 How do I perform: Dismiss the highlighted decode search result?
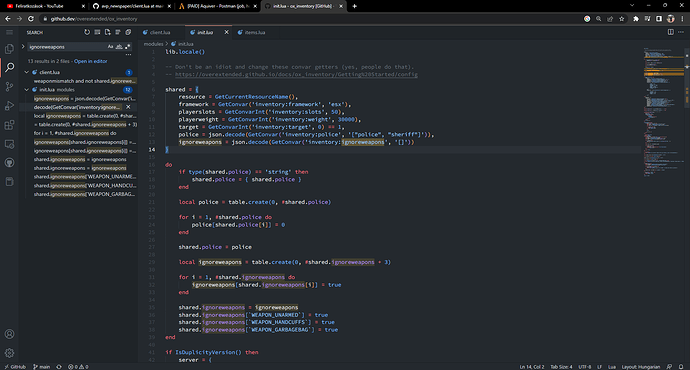[x=128, y=107]
